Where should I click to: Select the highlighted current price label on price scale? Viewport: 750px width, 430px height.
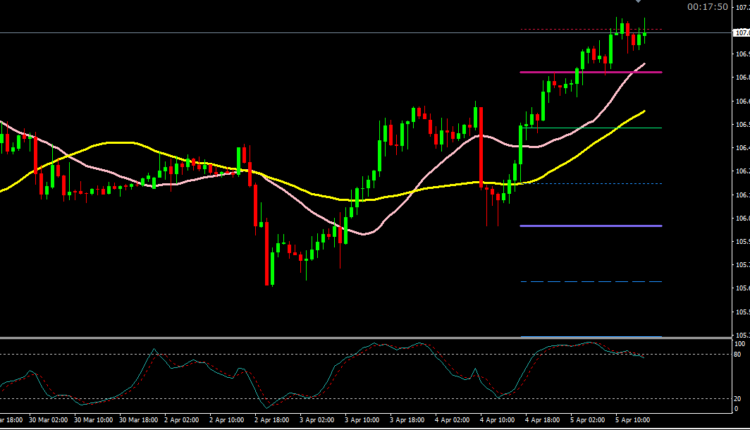click(x=742, y=33)
